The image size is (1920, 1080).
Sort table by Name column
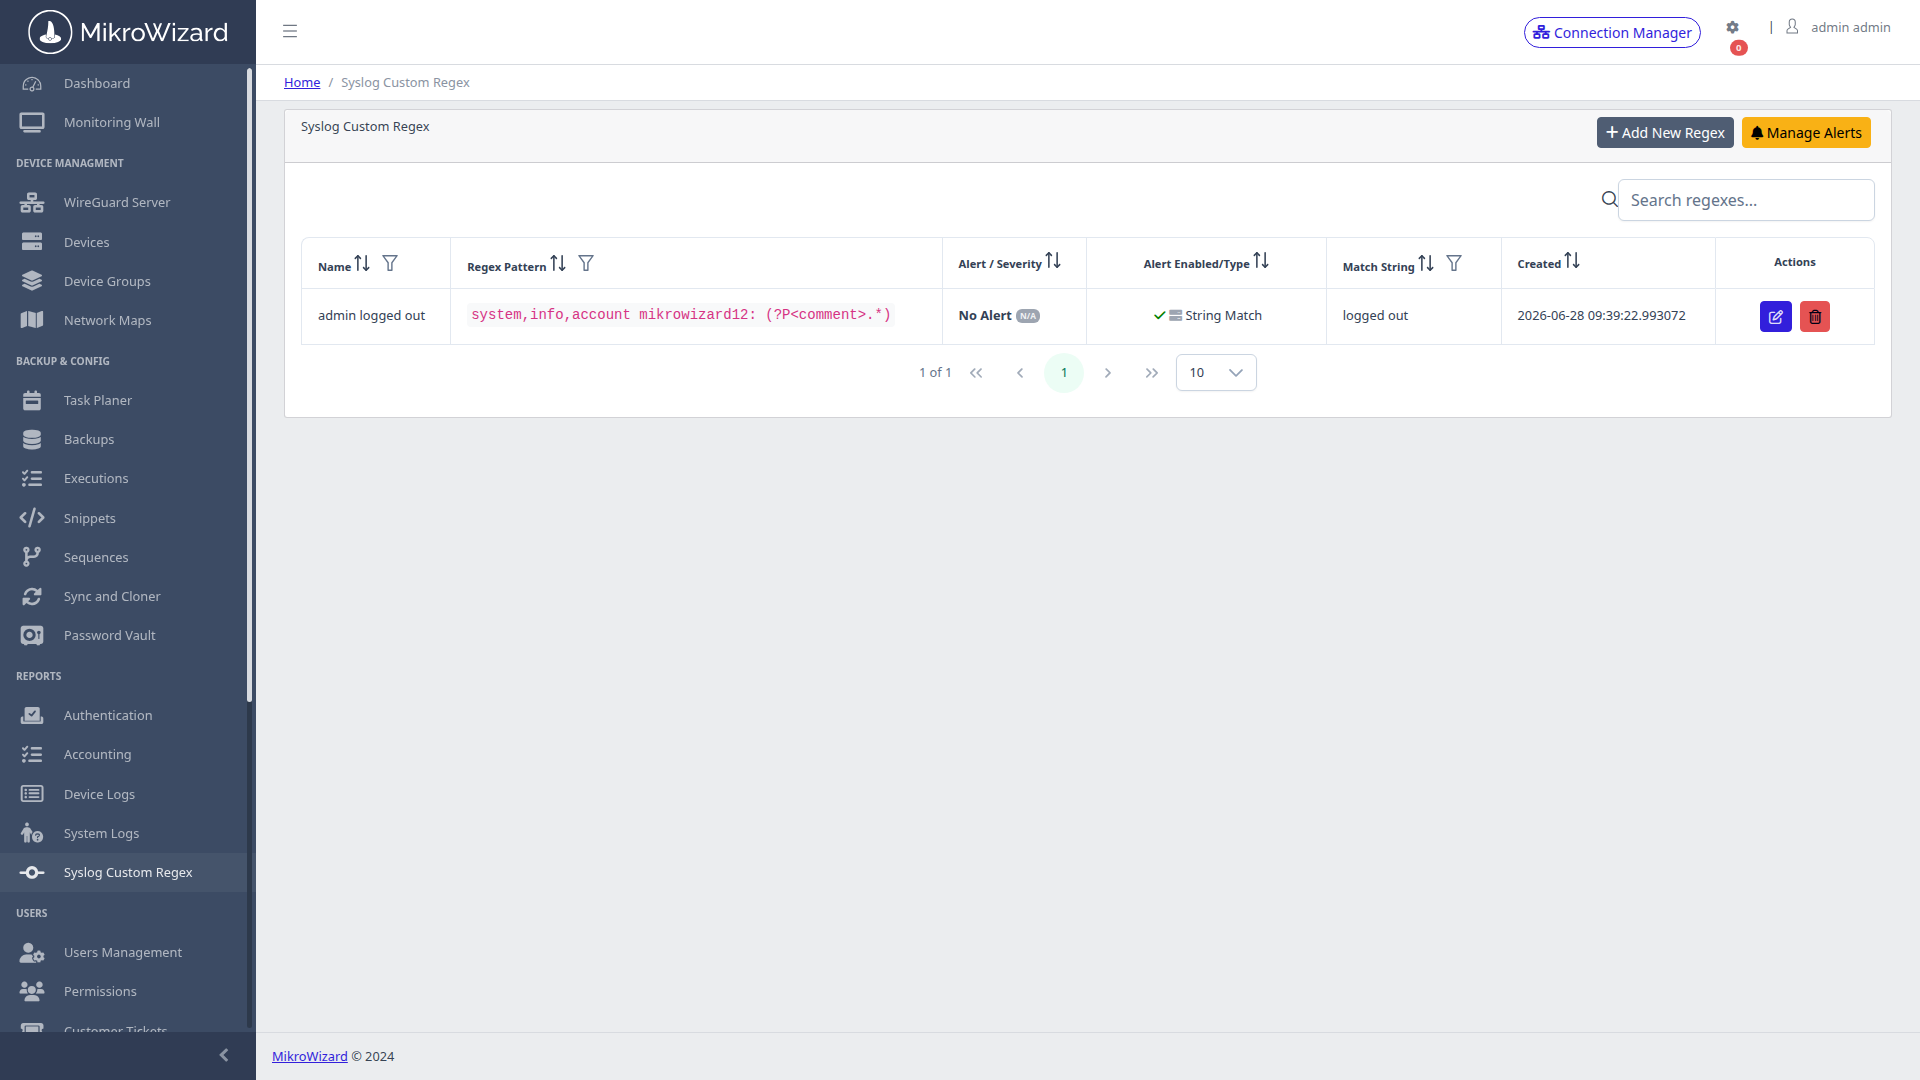click(x=362, y=263)
